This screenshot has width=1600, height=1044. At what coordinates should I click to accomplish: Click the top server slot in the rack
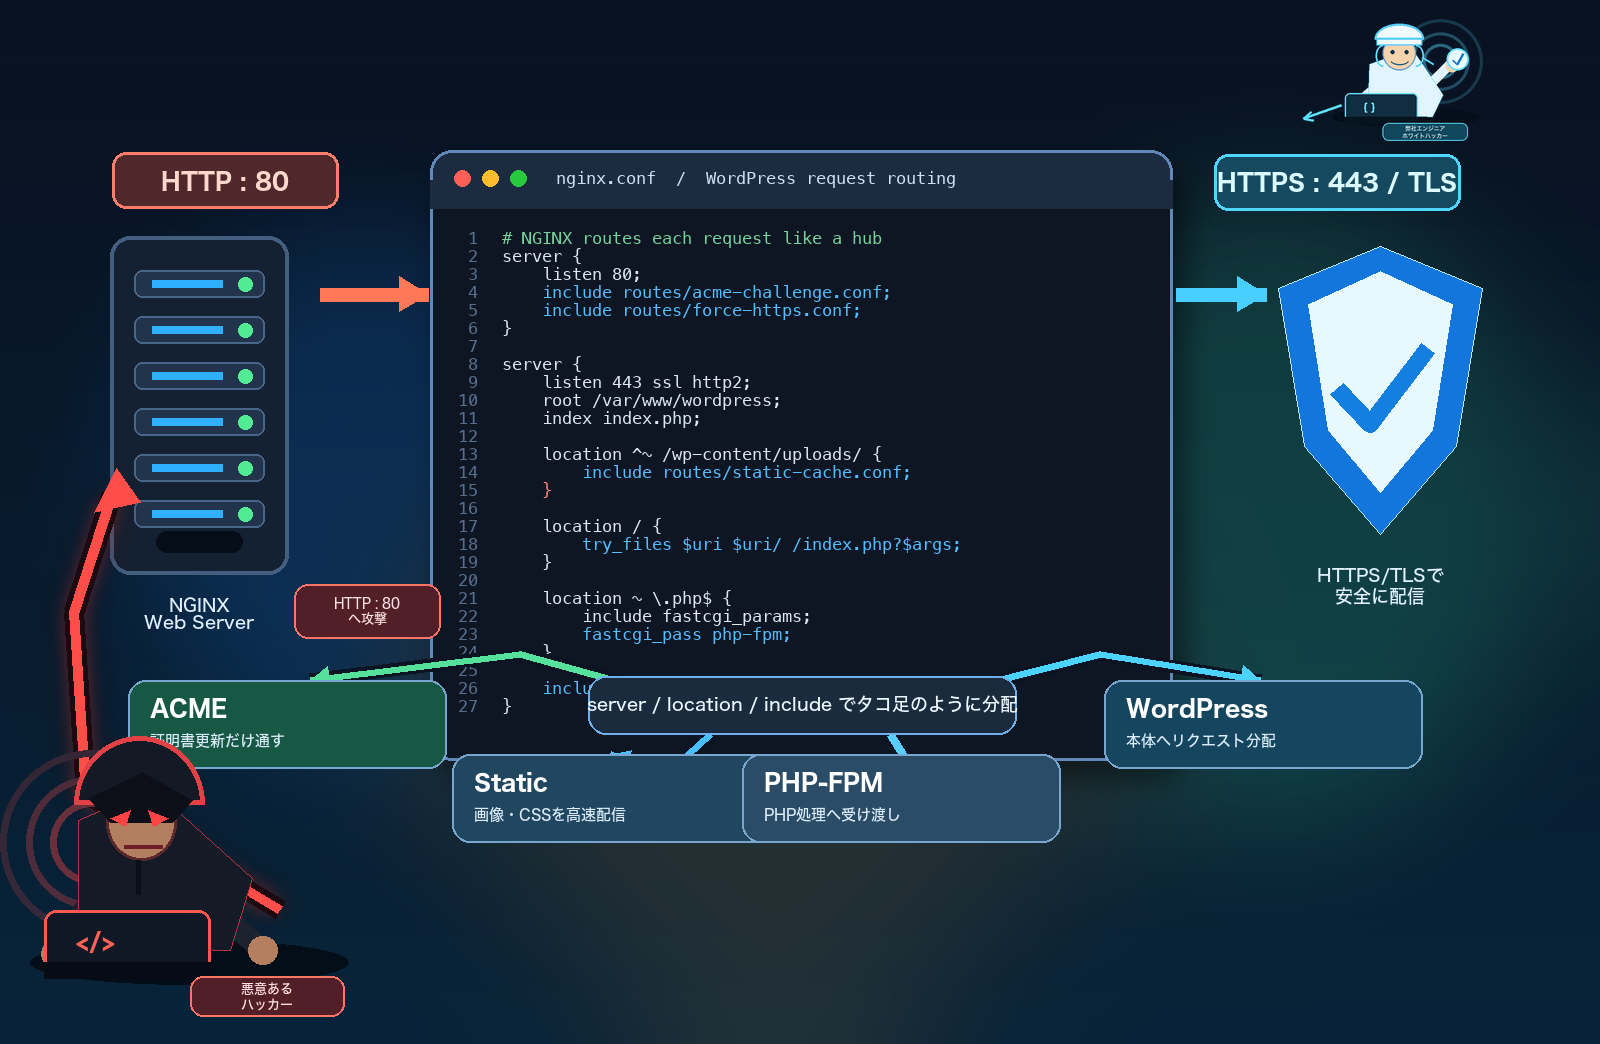pyautogui.click(x=199, y=284)
